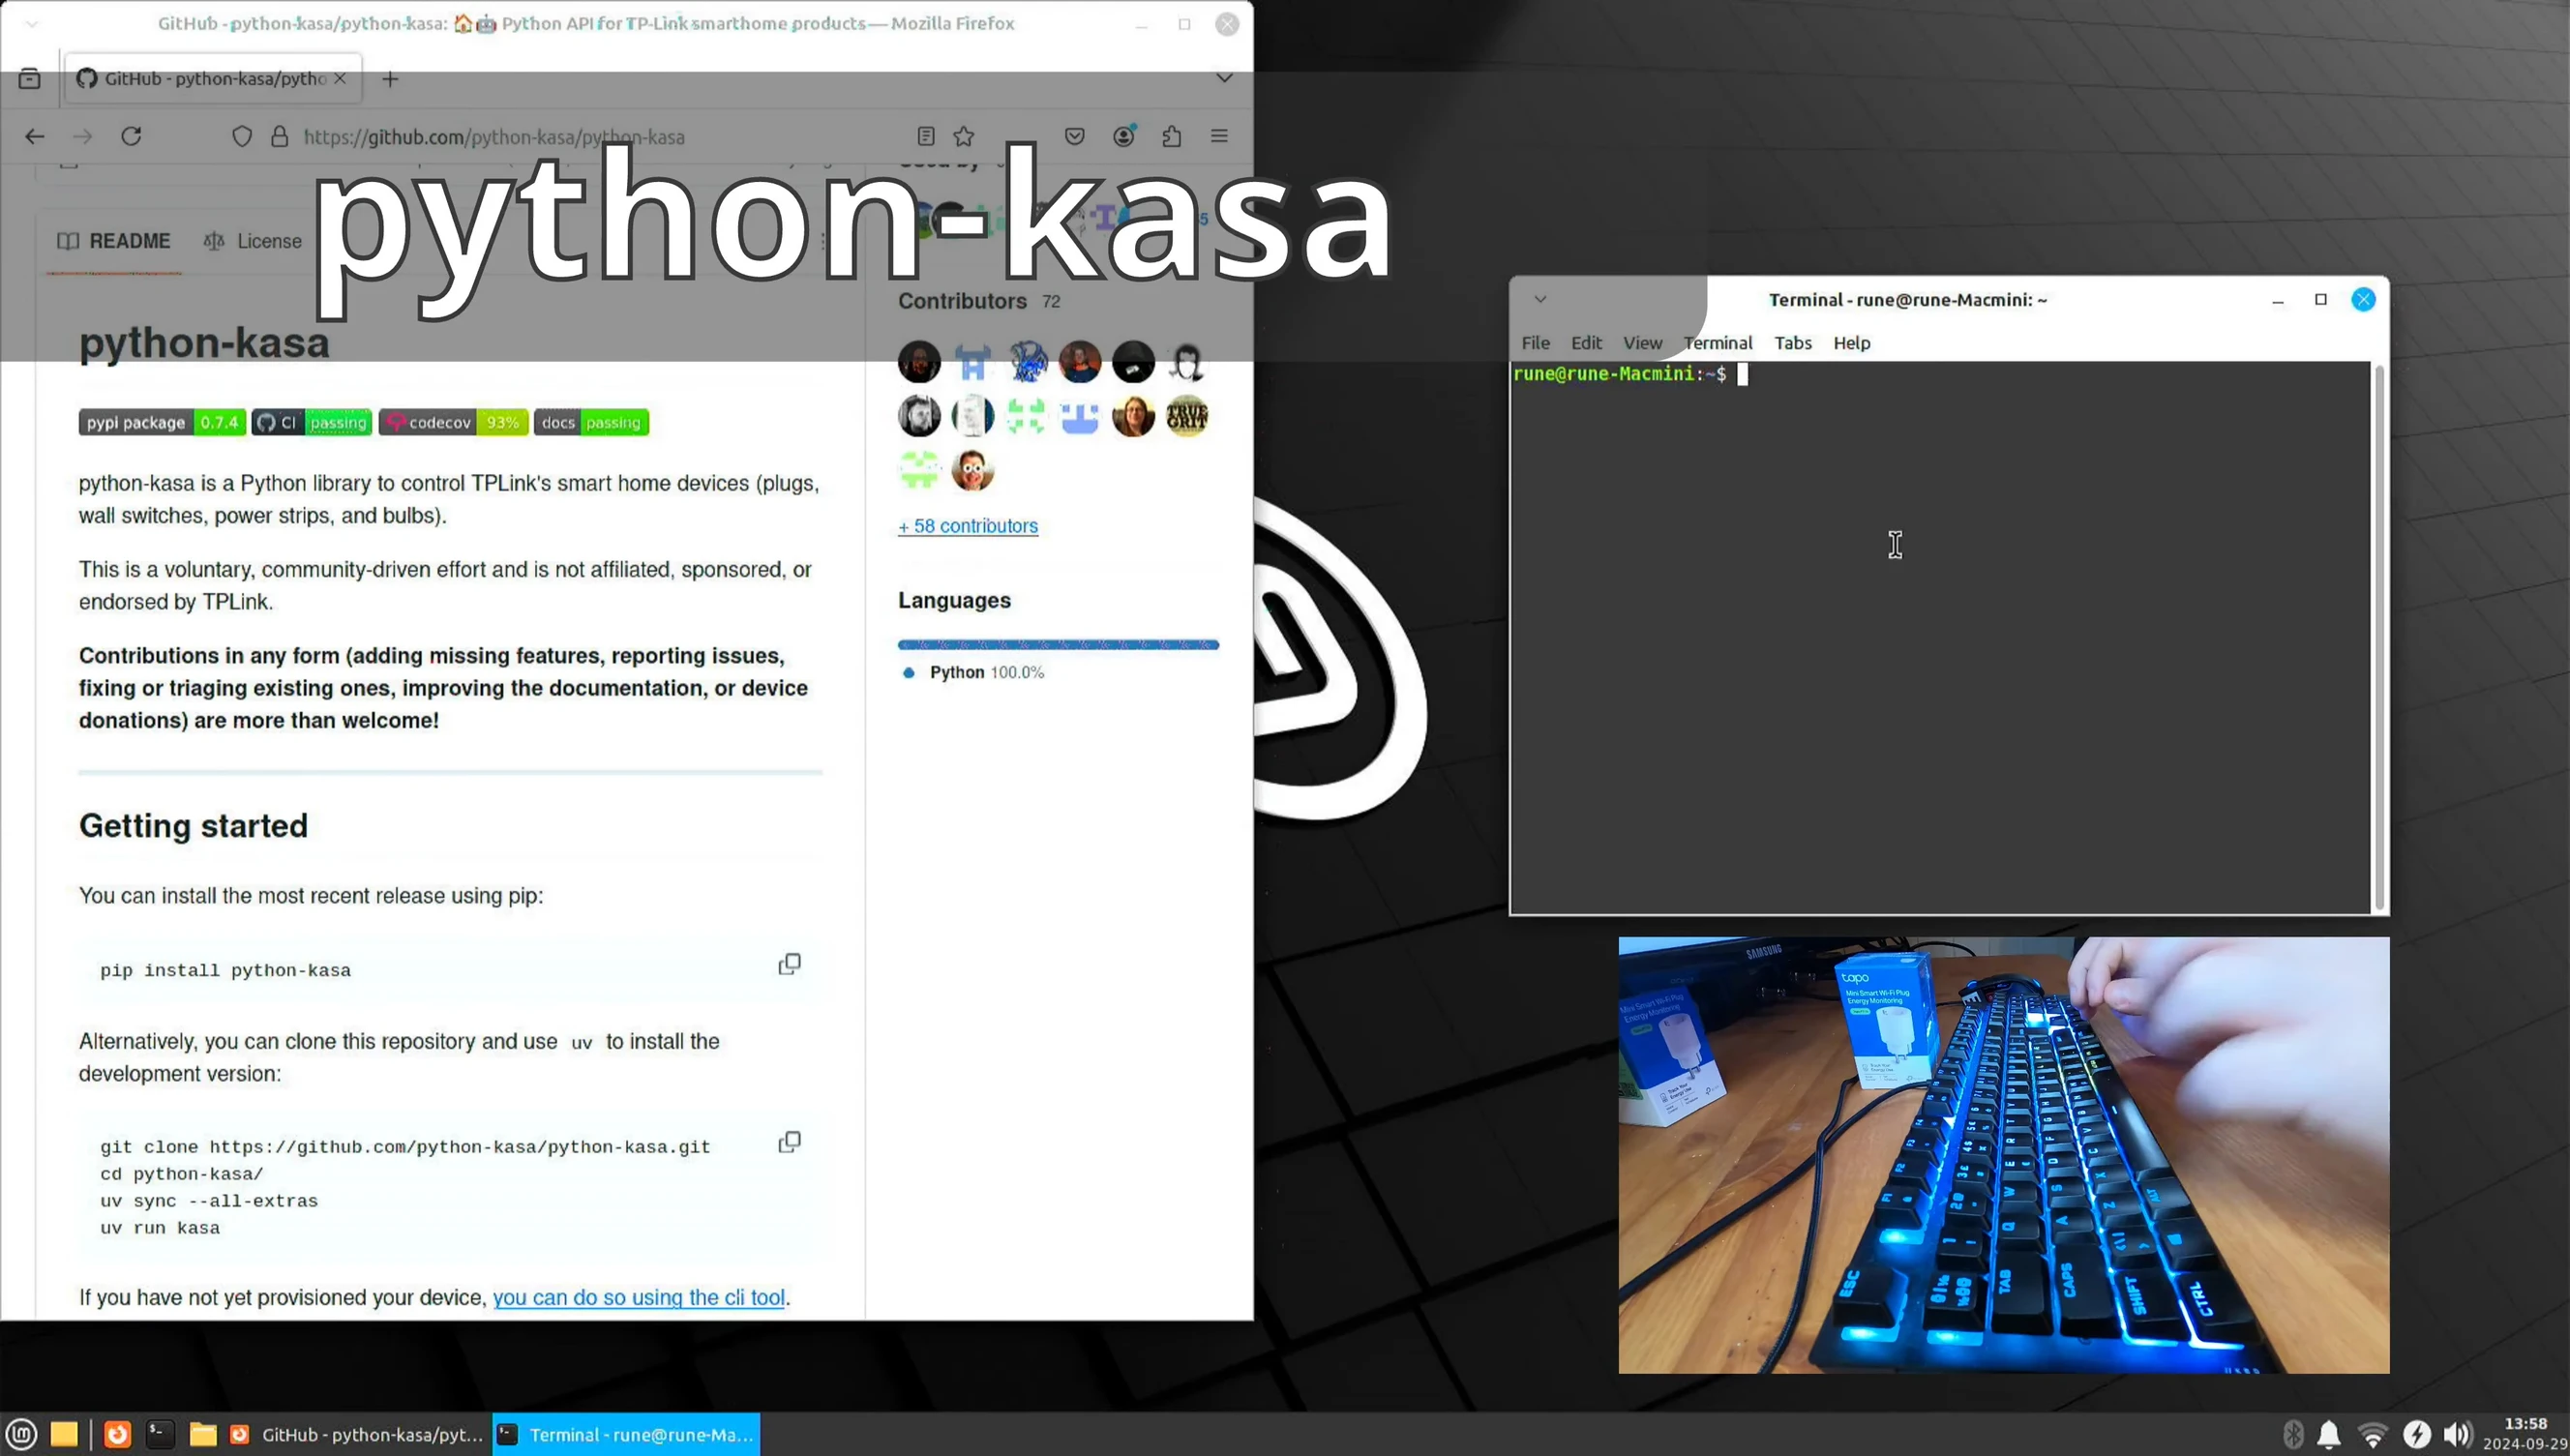The width and height of the screenshot is (2570, 1456).
Task: Open the Terminal Tabs menu
Action: point(1793,343)
